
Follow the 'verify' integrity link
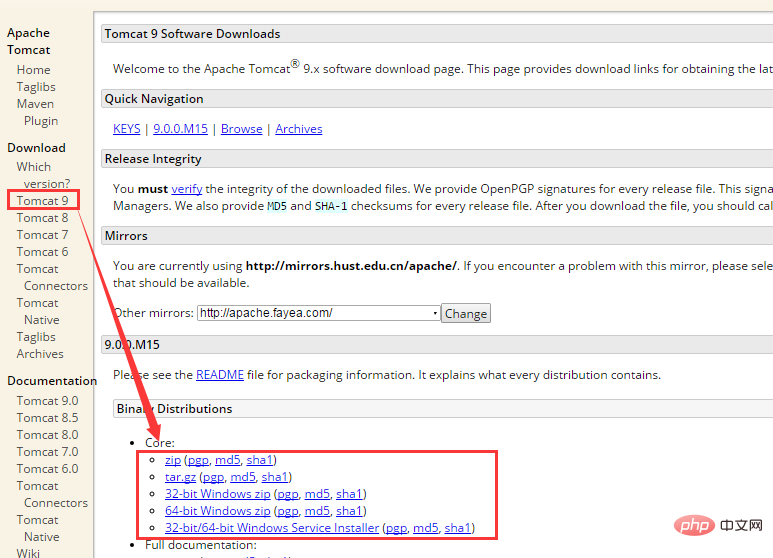point(187,189)
